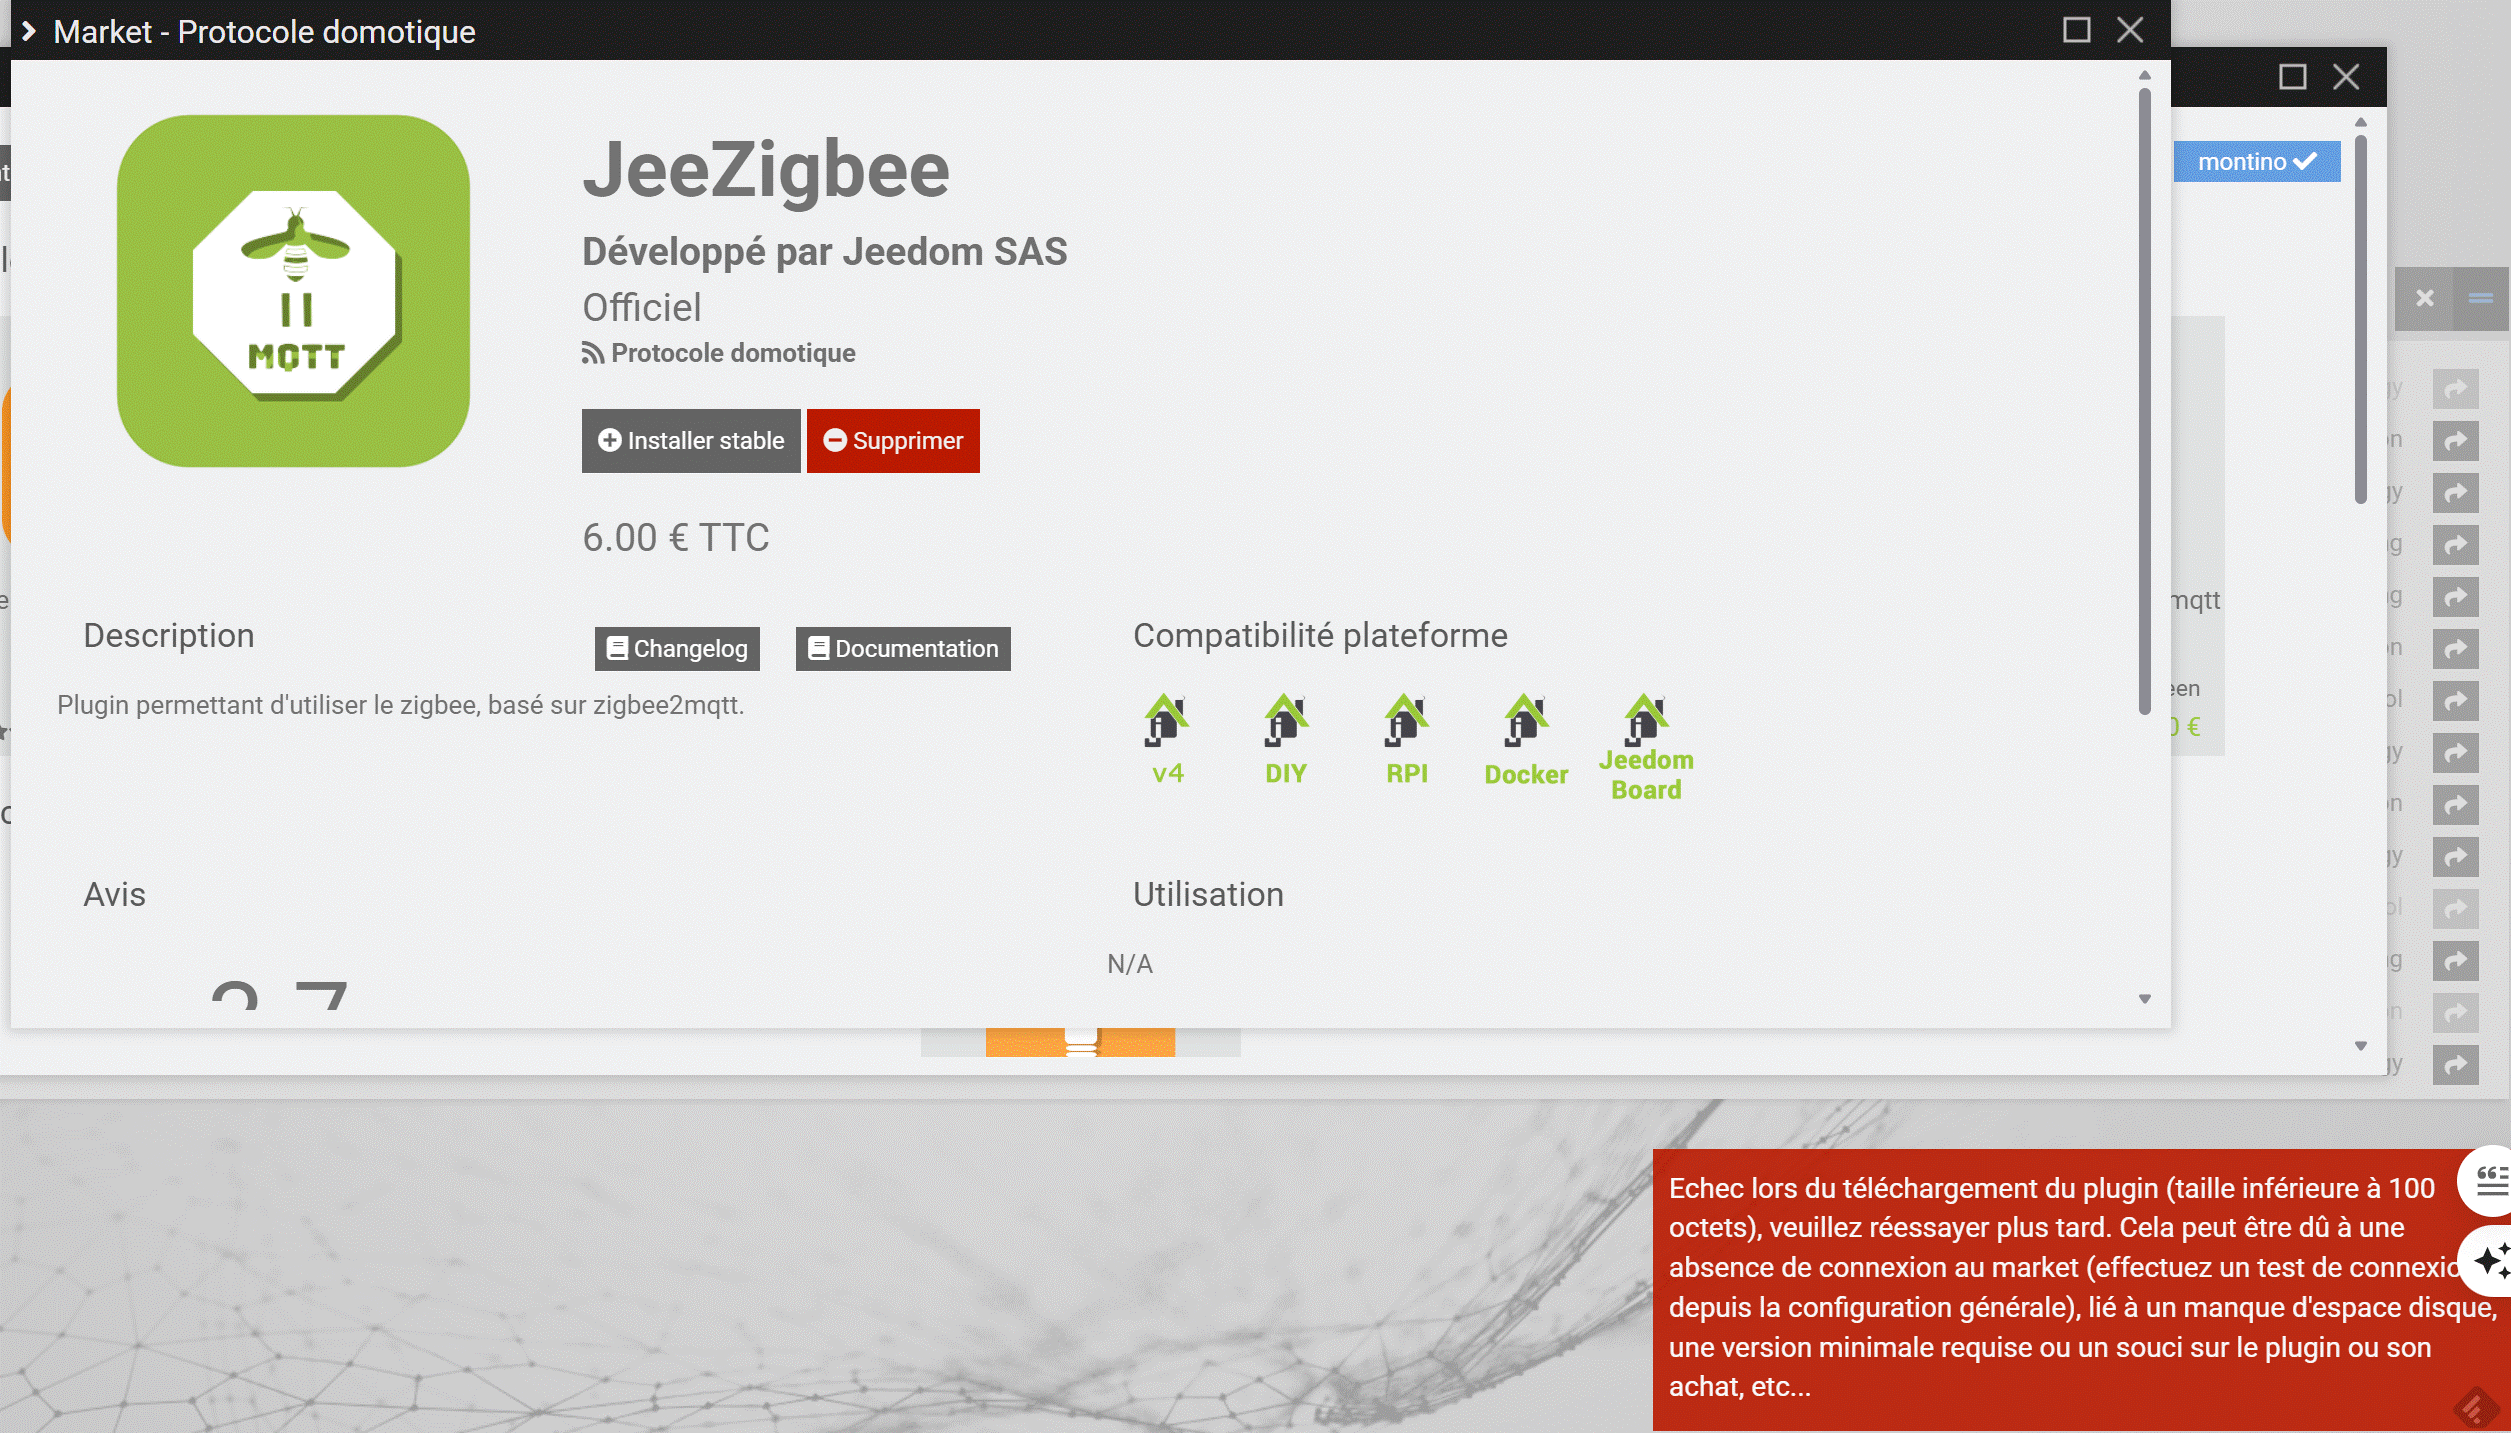Click the gray X icon in side panel
Viewport: 2511px width, 1433px height.
pos(2424,298)
